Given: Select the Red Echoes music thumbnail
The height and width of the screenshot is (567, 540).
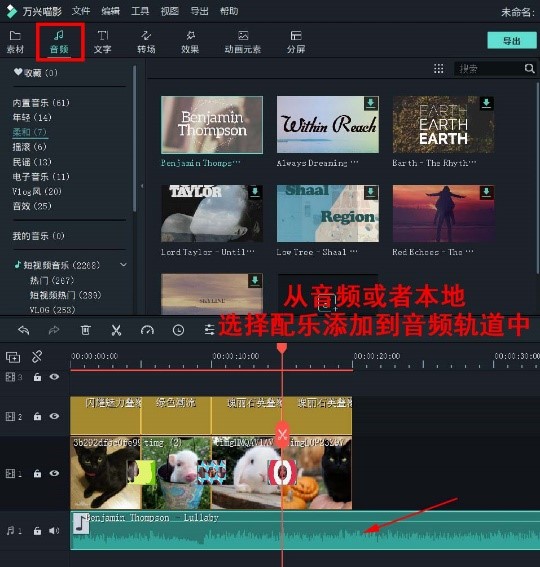Looking at the screenshot, I should tap(443, 213).
